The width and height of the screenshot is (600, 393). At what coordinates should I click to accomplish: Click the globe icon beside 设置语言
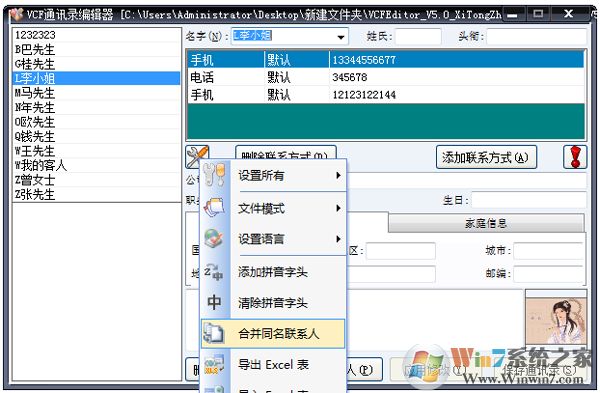(x=214, y=238)
